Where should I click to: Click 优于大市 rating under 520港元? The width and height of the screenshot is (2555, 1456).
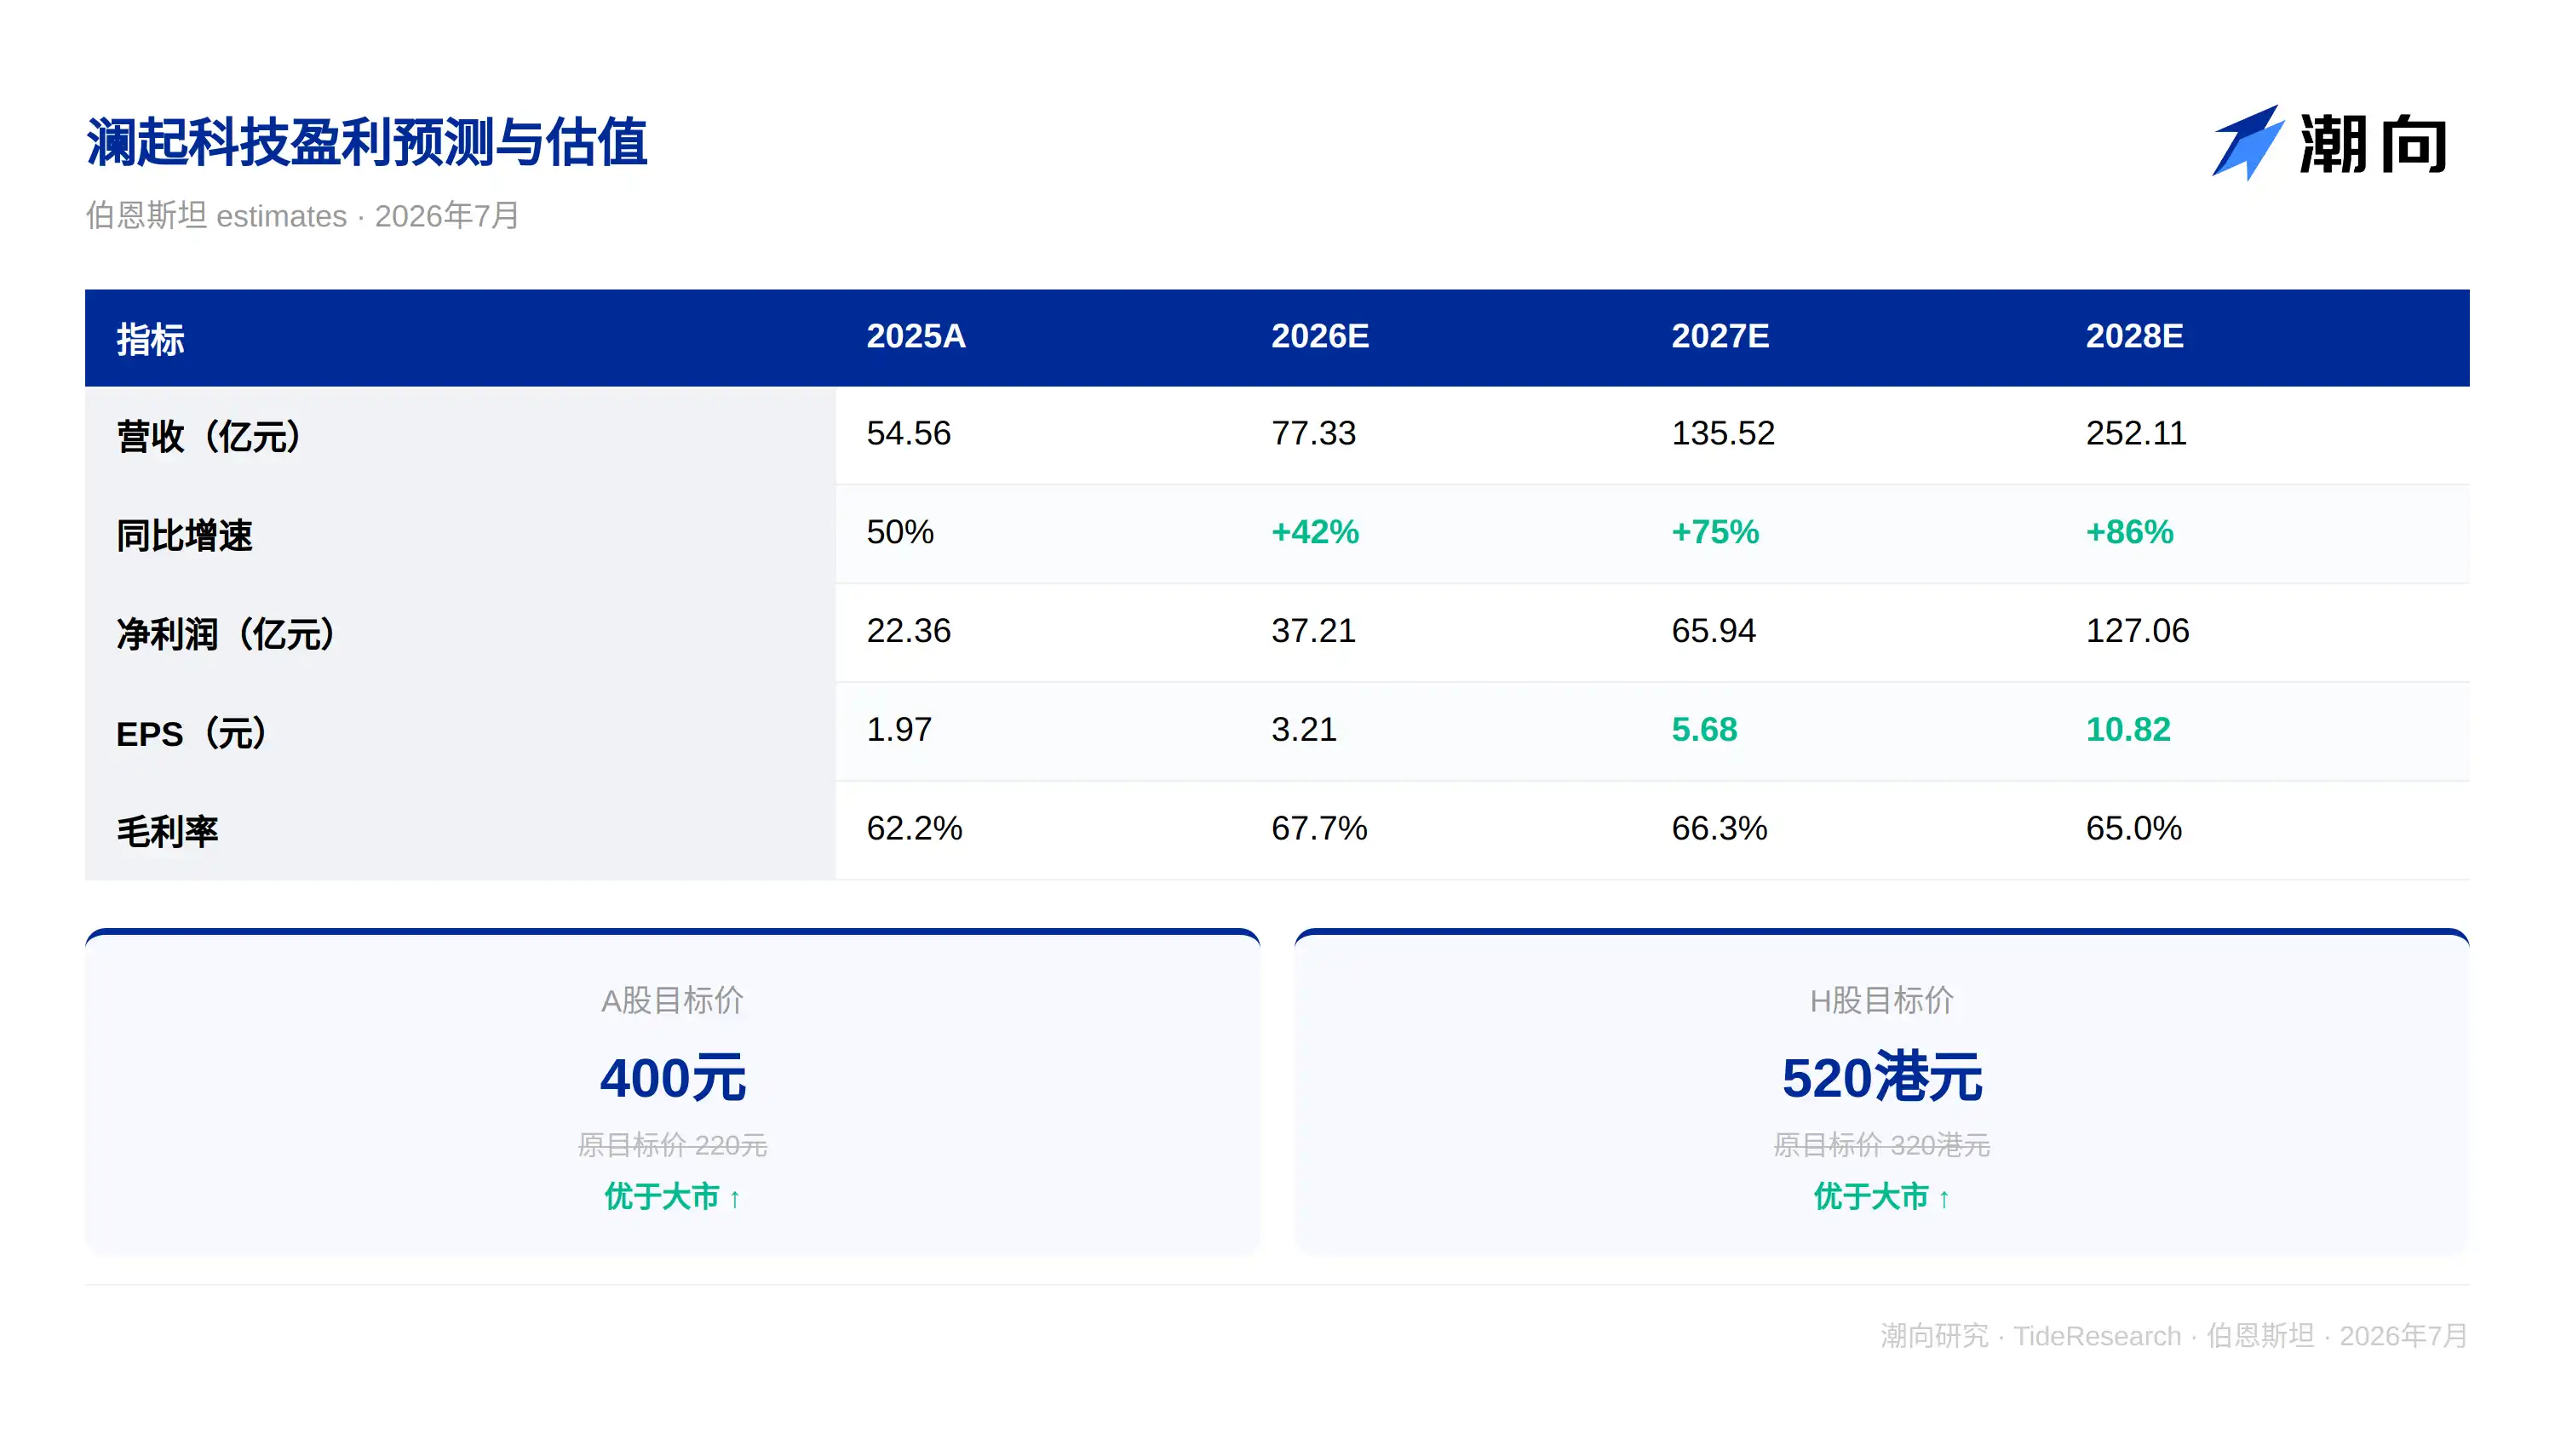pos(1881,1197)
